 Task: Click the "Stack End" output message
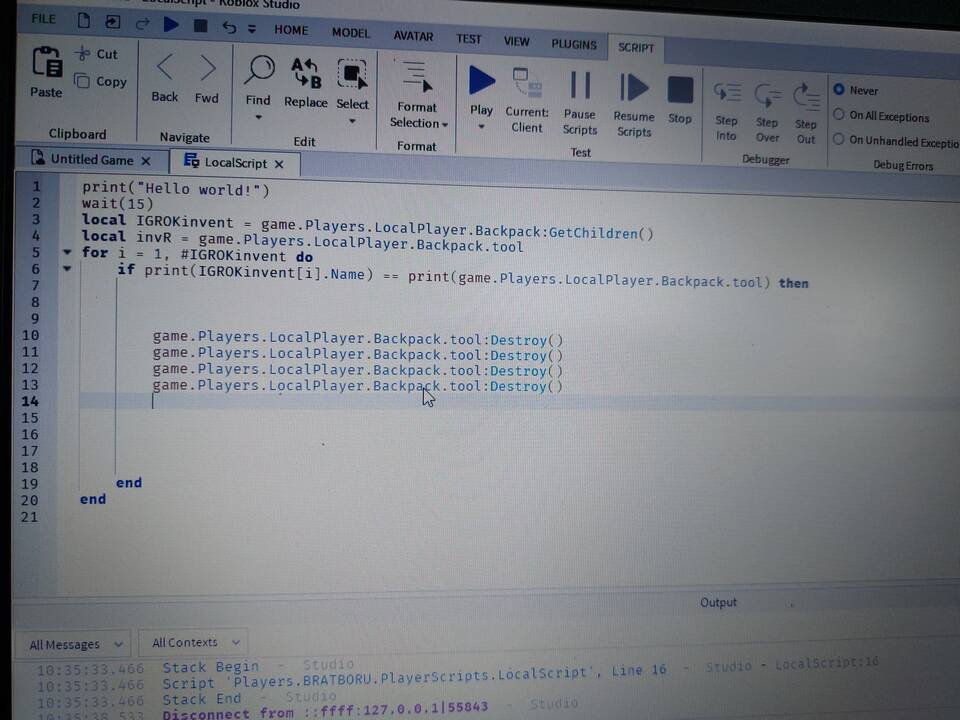click(202, 699)
